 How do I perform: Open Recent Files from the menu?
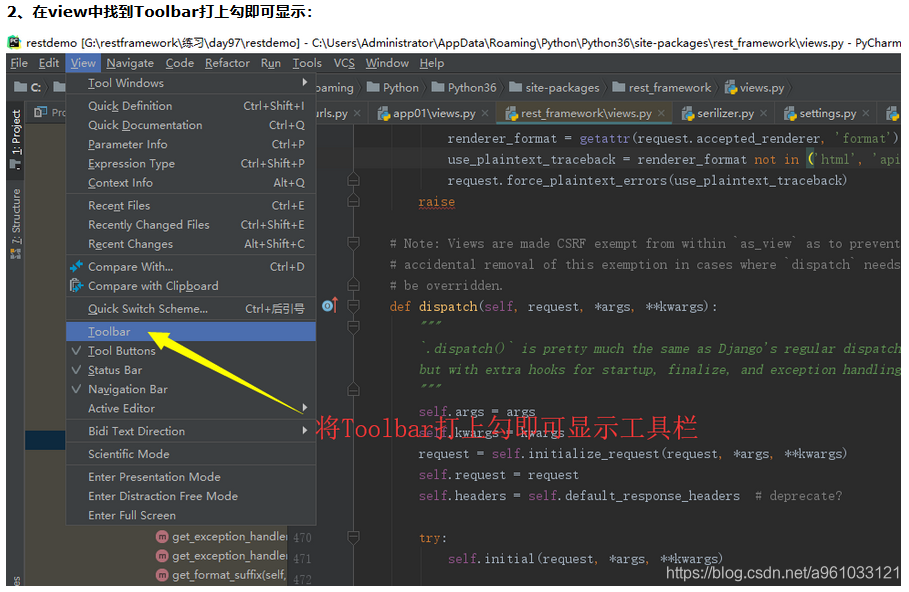click(191, 206)
